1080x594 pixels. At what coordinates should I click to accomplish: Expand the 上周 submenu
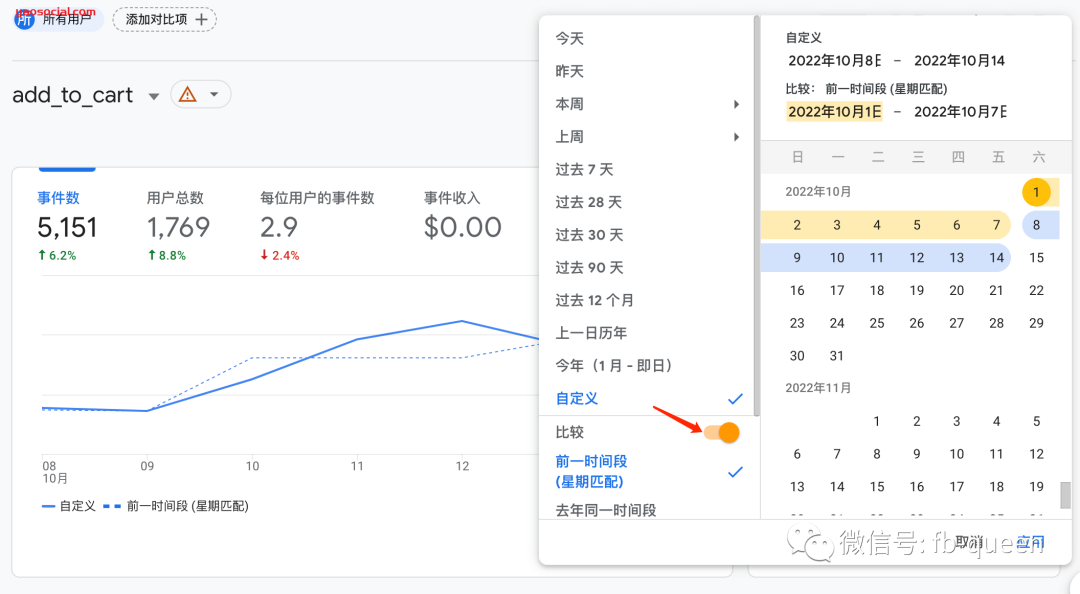coord(736,136)
